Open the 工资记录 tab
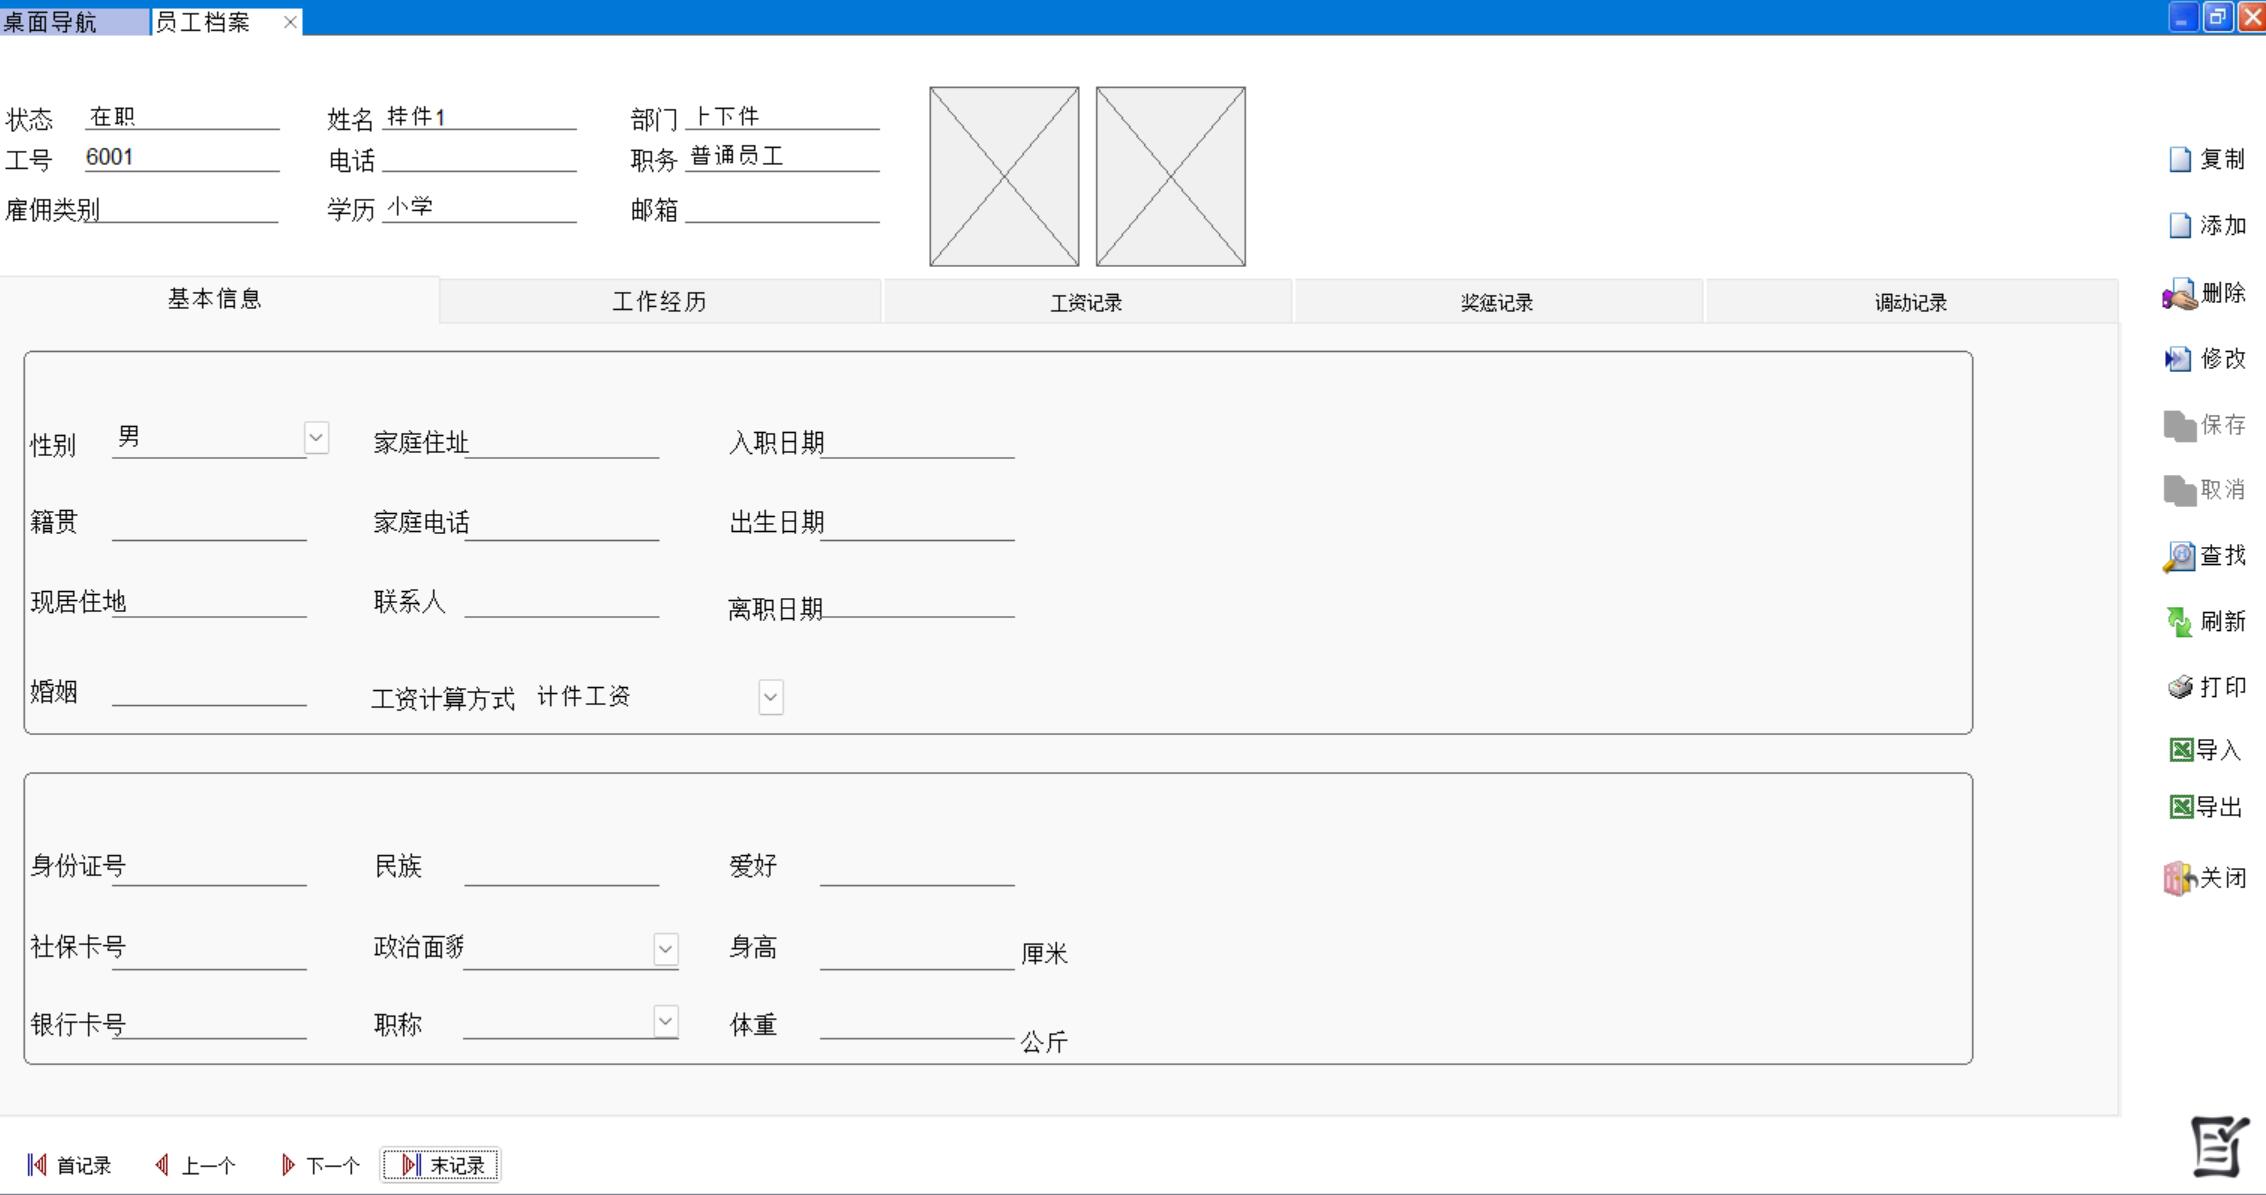Viewport: 2266px width, 1195px height. [1086, 302]
